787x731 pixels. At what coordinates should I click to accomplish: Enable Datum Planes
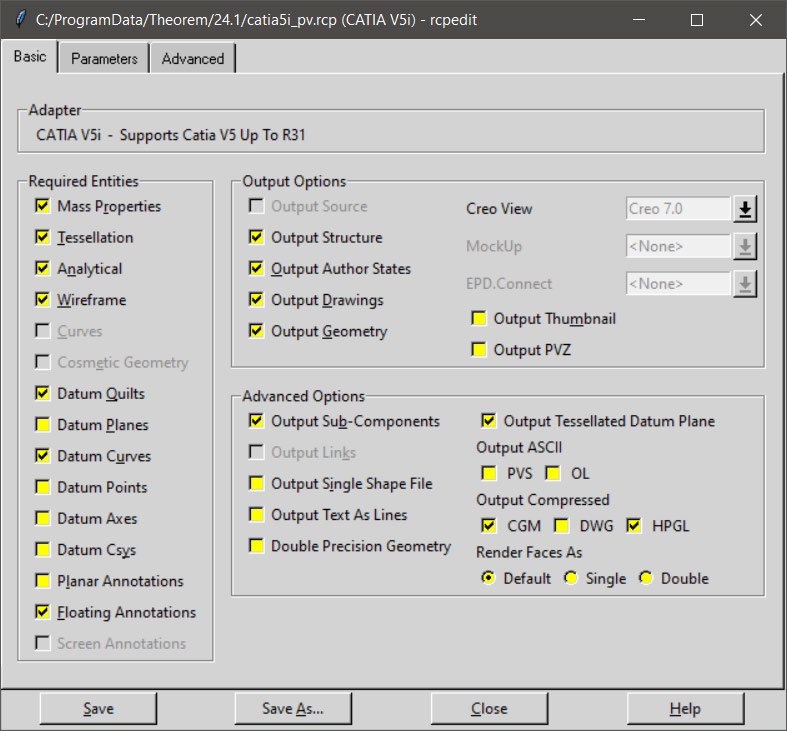pos(43,425)
